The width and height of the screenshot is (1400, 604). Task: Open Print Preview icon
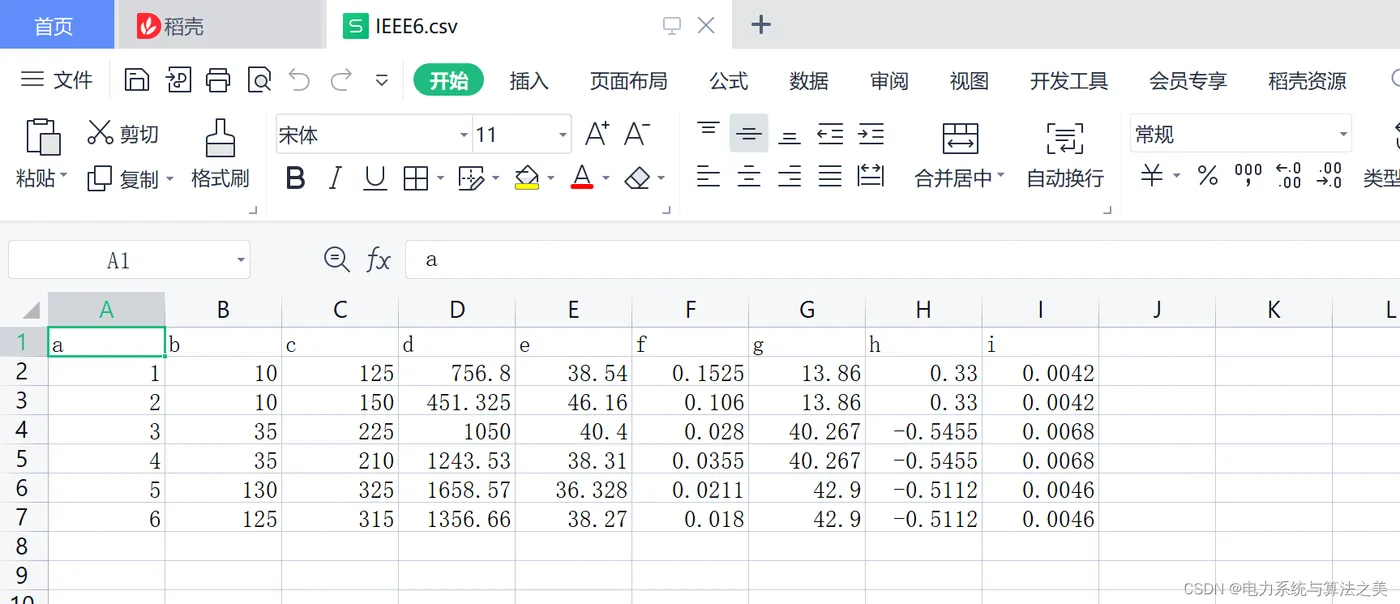[x=259, y=80]
